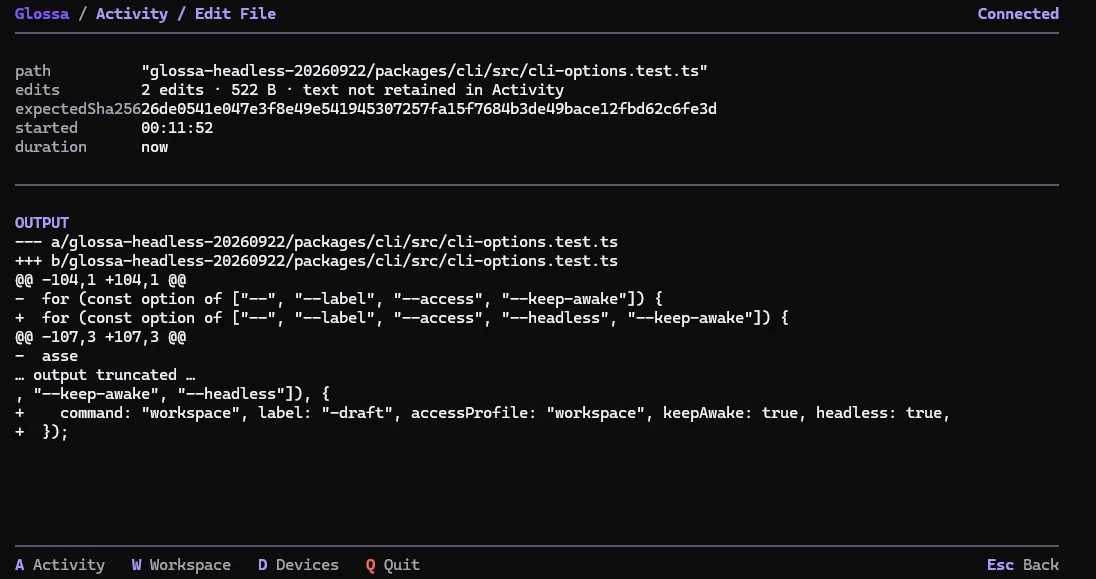This screenshot has height=579, width=1096.
Task: Click hunk header '@@ -104,1 +104,1 @@'
Action: (100, 280)
